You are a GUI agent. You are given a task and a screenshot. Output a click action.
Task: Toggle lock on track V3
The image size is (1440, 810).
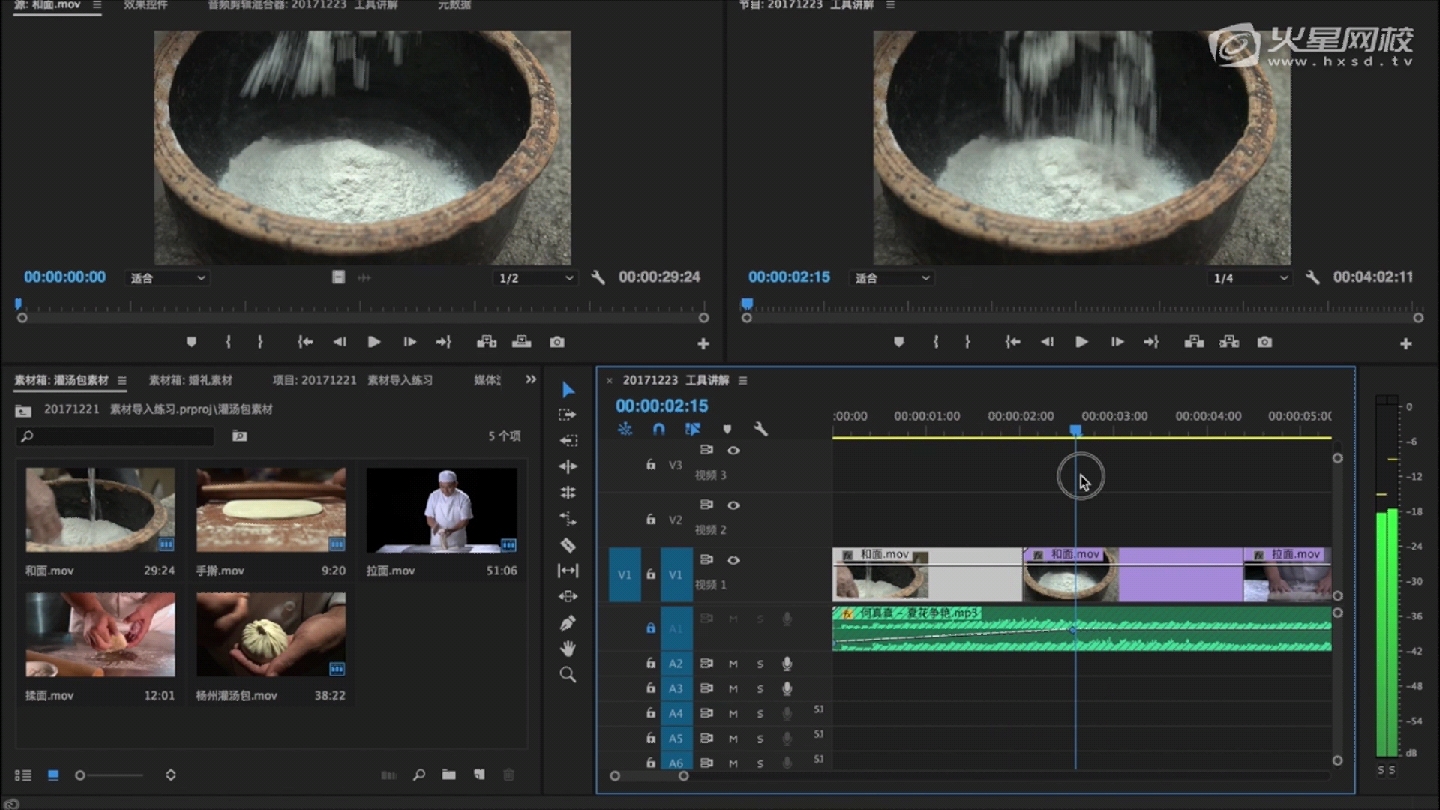pyautogui.click(x=650, y=465)
